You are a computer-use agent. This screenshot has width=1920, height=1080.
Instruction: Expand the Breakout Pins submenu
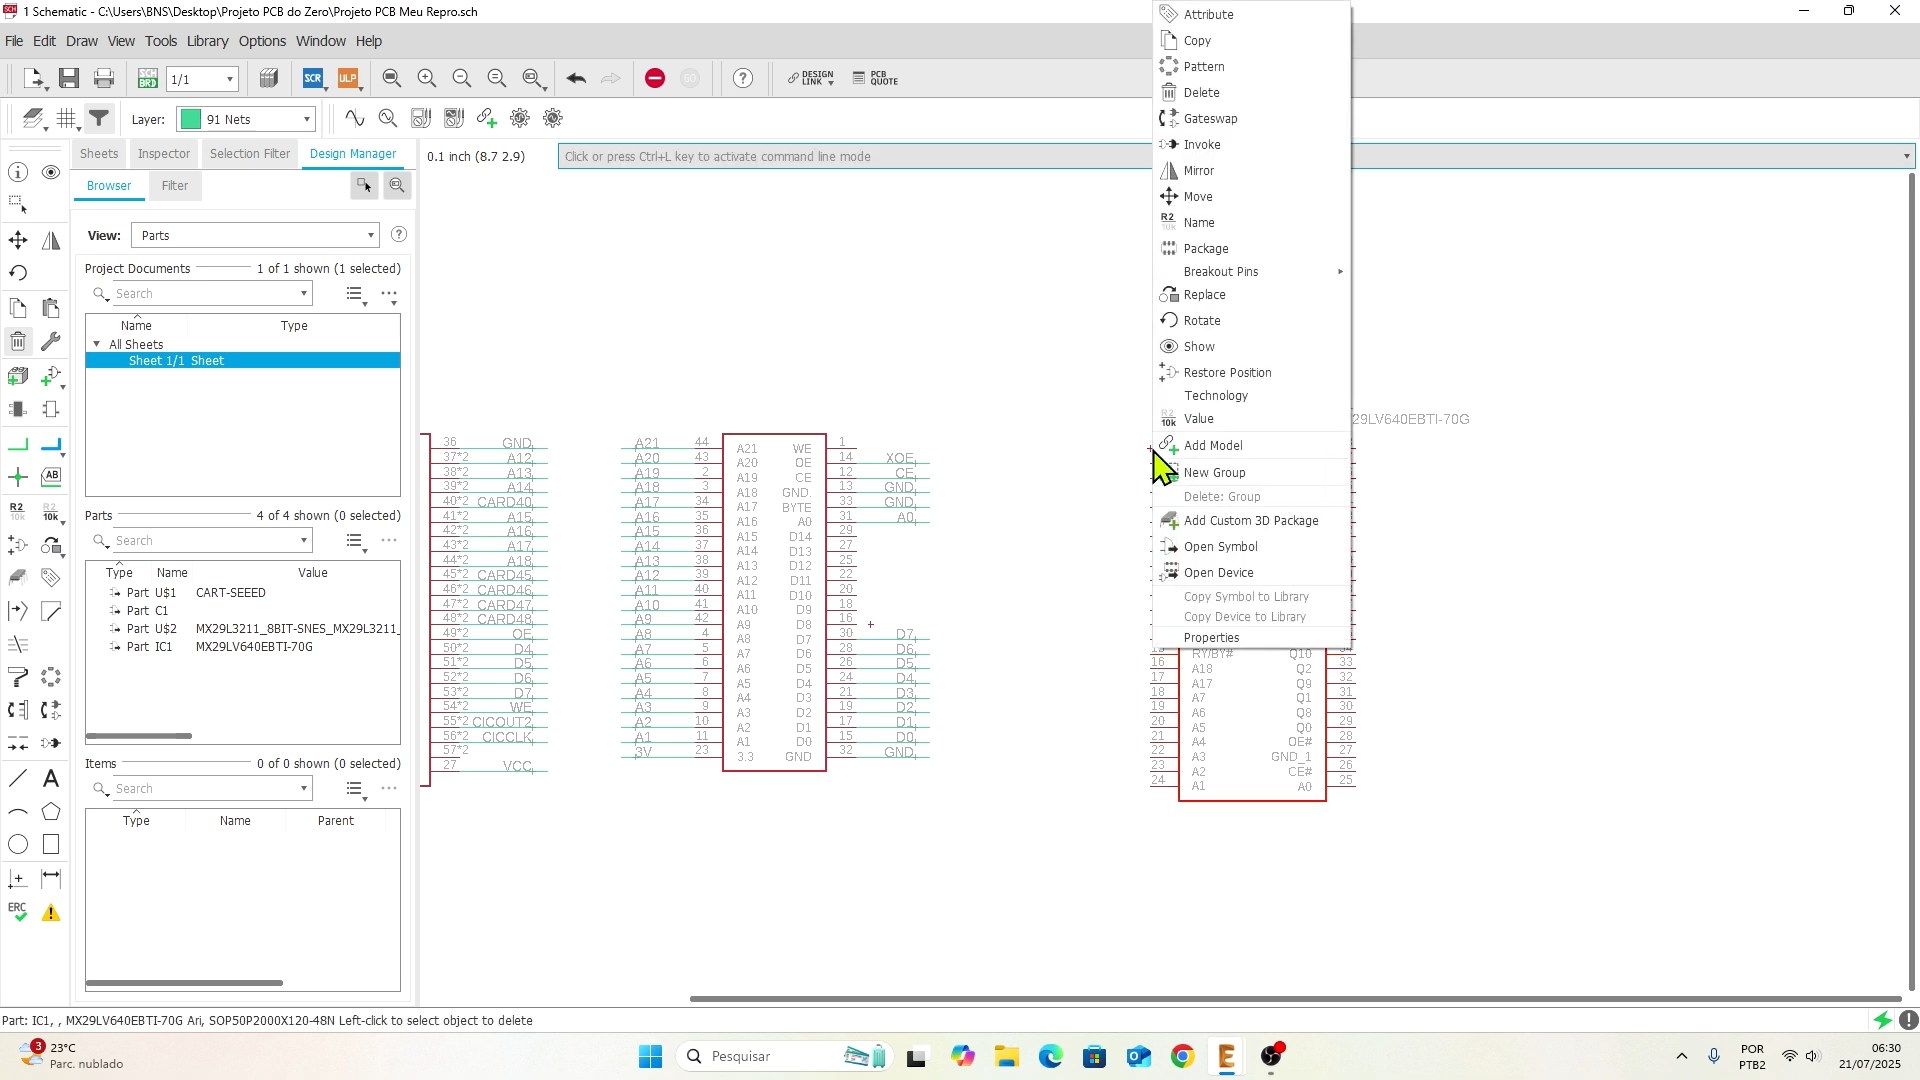(1252, 272)
